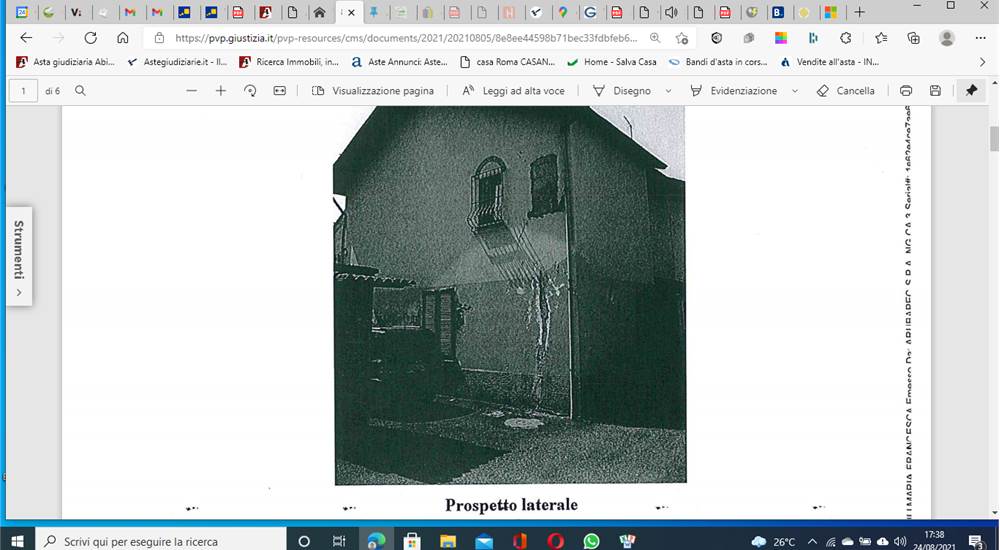Open Opera browser from the taskbar
The height and width of the screenshot is (550, 1000).
[555, 541]
